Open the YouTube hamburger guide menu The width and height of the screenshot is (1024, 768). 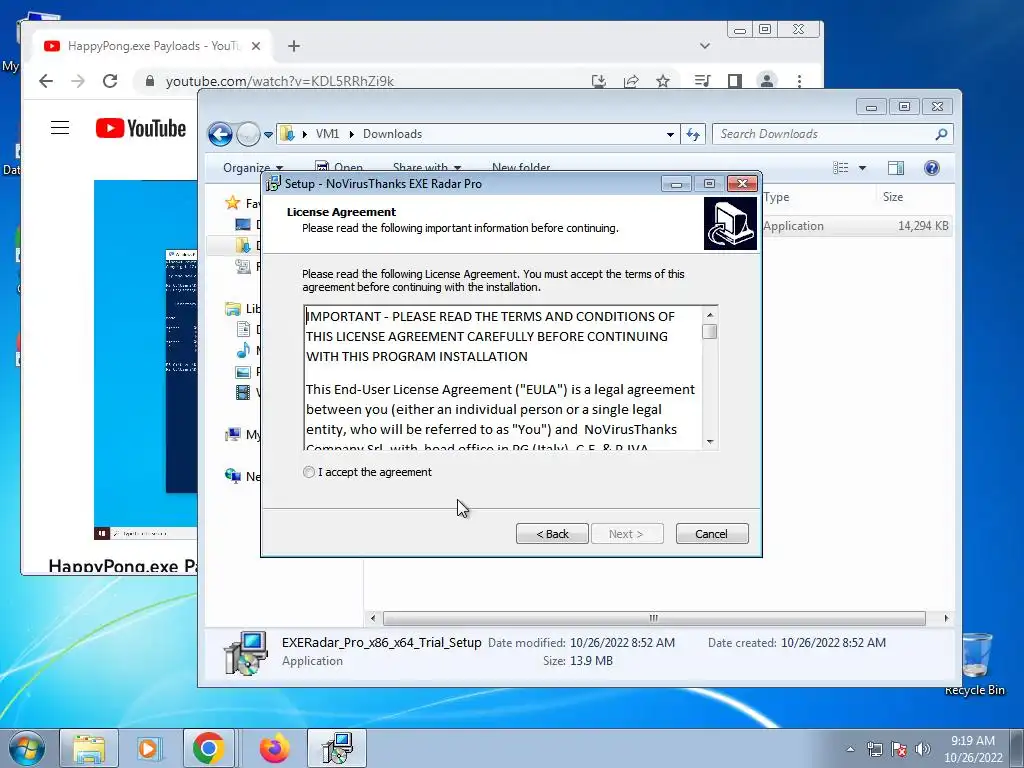(x=60, y=127)
